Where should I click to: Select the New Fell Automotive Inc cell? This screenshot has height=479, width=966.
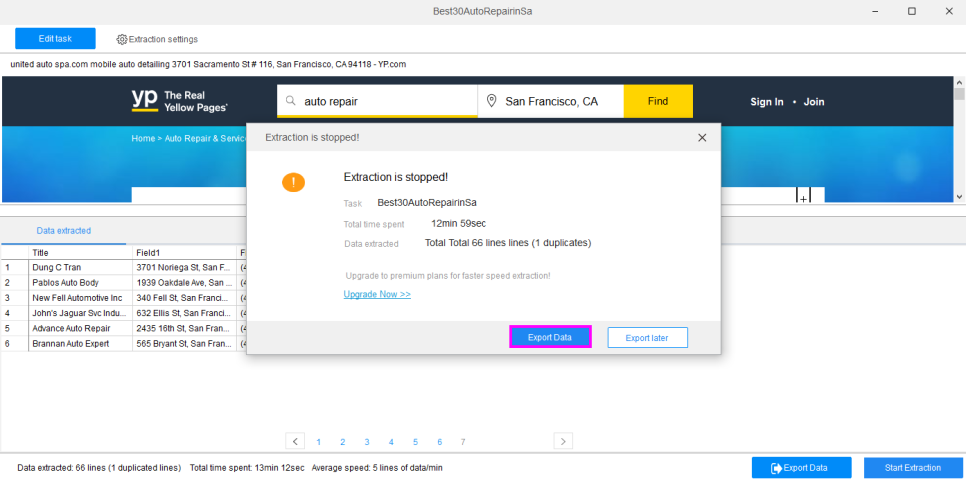tap(80, 298)
